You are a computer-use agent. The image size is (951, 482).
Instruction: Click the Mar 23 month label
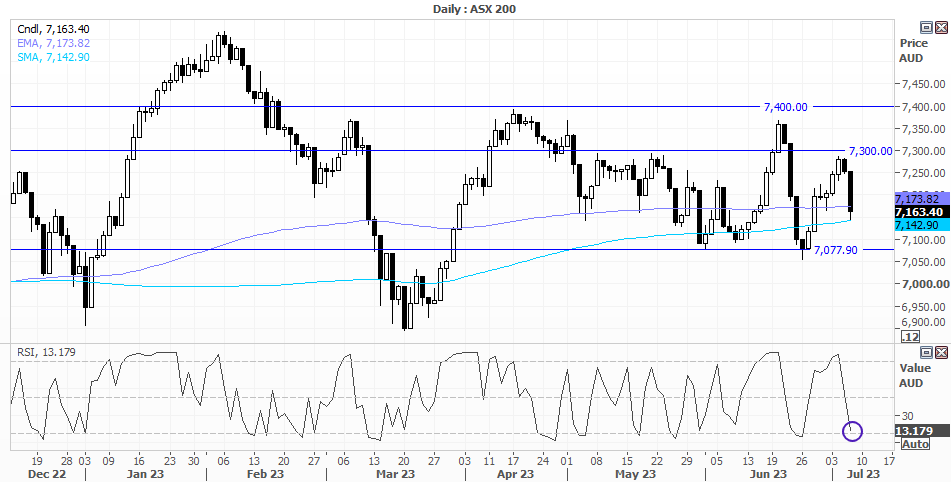[x=396, y=474]
